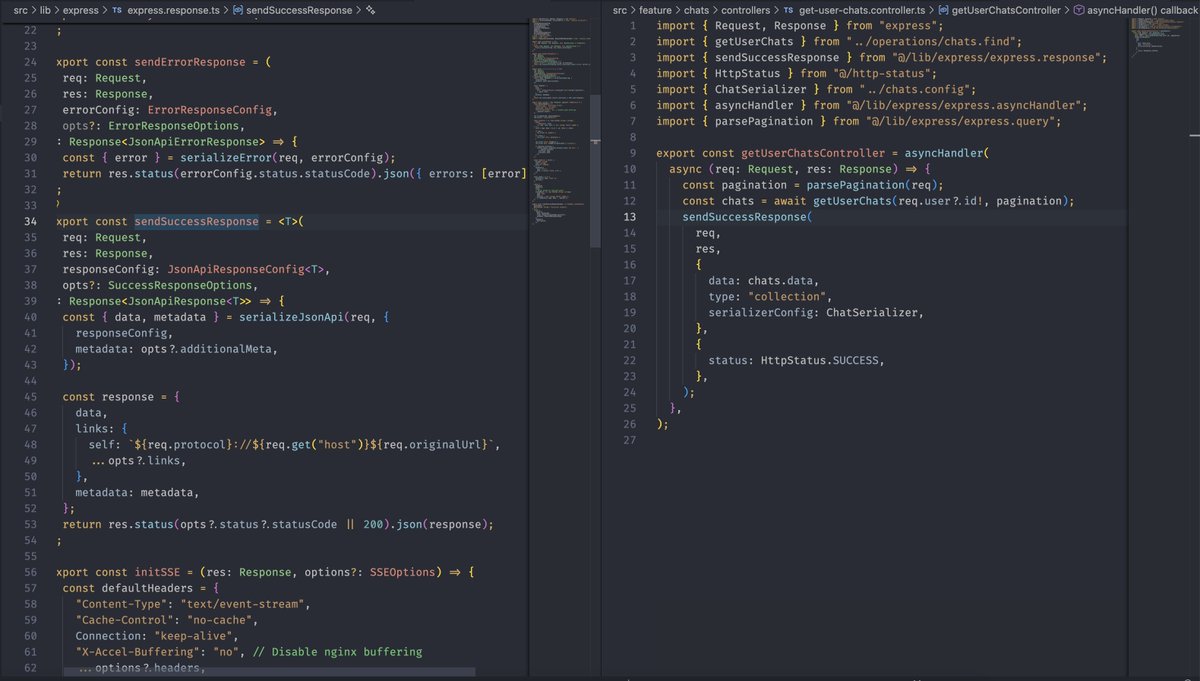1200x681 pixels.
Task: Click "@/lib/express/express.query" import path
Action: tap(963, 121)
